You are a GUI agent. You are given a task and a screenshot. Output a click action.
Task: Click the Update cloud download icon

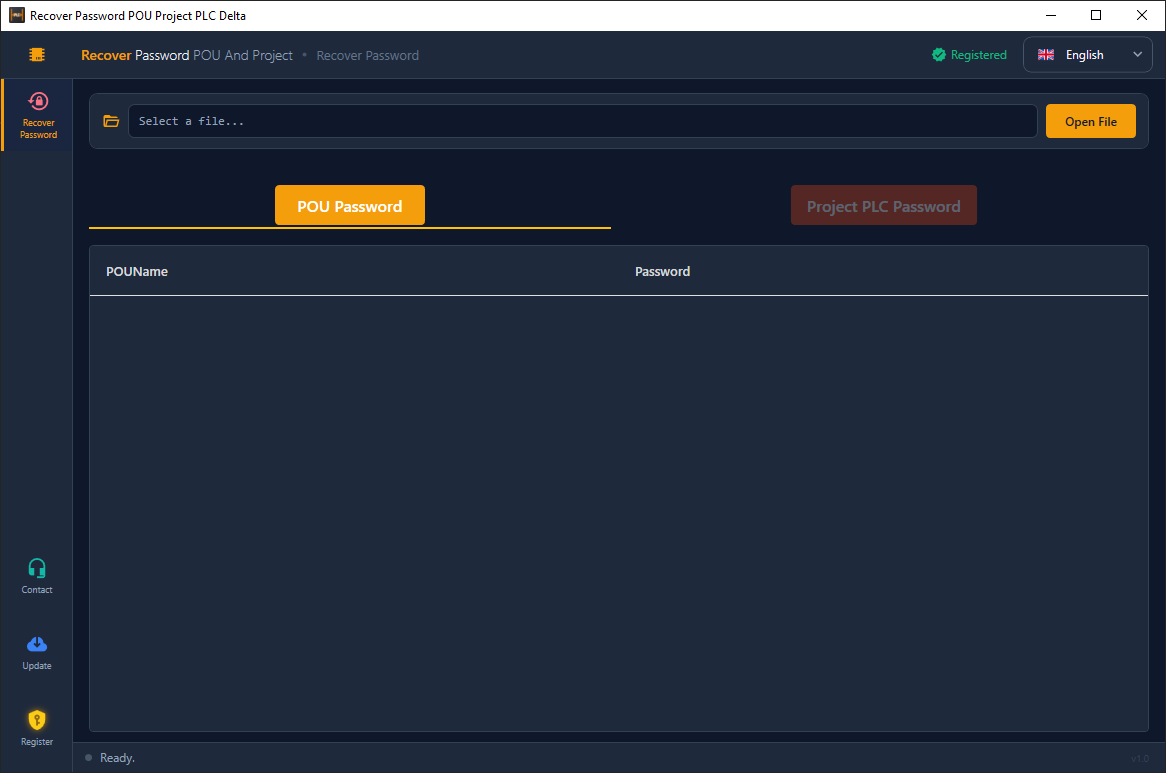click(37, 644)
